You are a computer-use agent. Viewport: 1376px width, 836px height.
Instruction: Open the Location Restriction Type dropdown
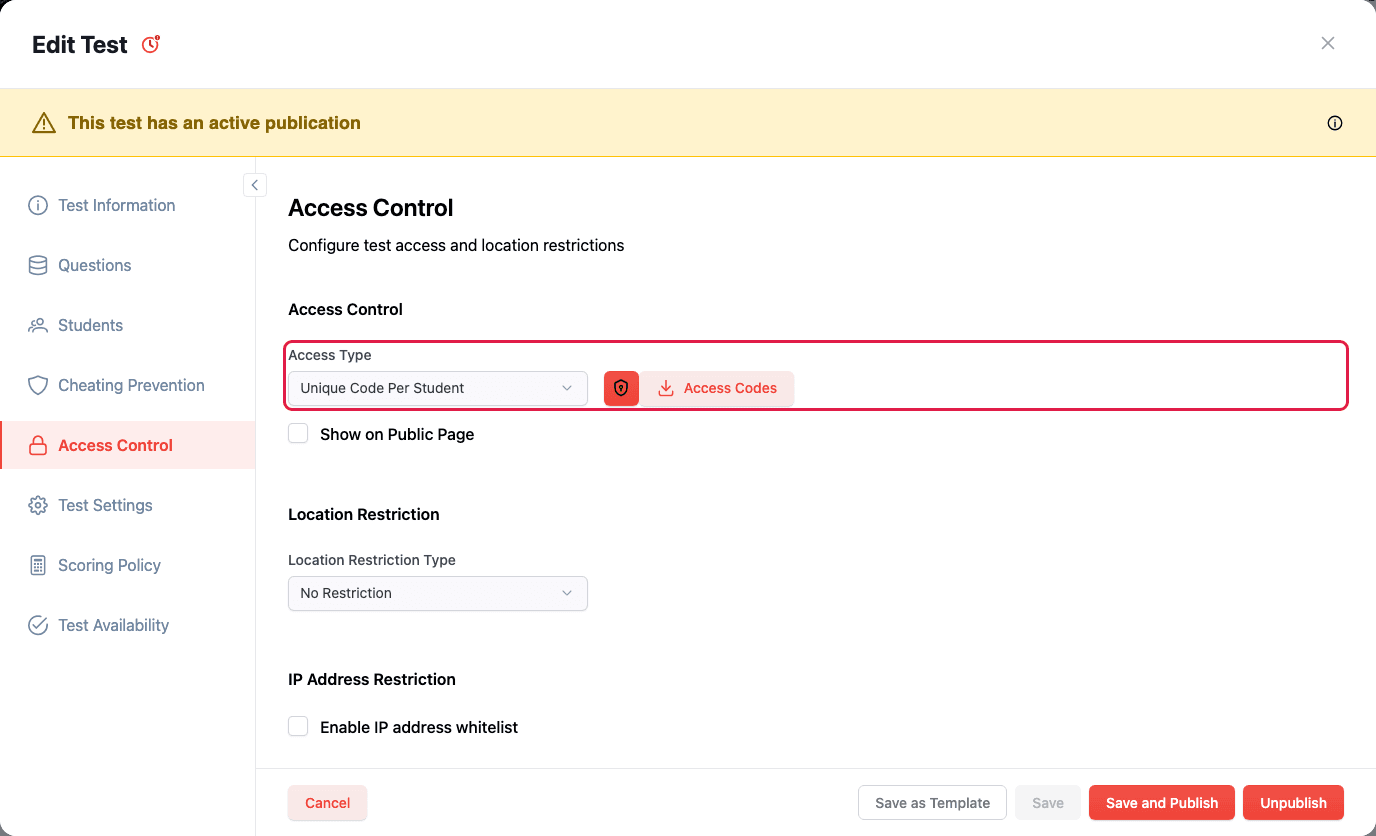[438, 593]
